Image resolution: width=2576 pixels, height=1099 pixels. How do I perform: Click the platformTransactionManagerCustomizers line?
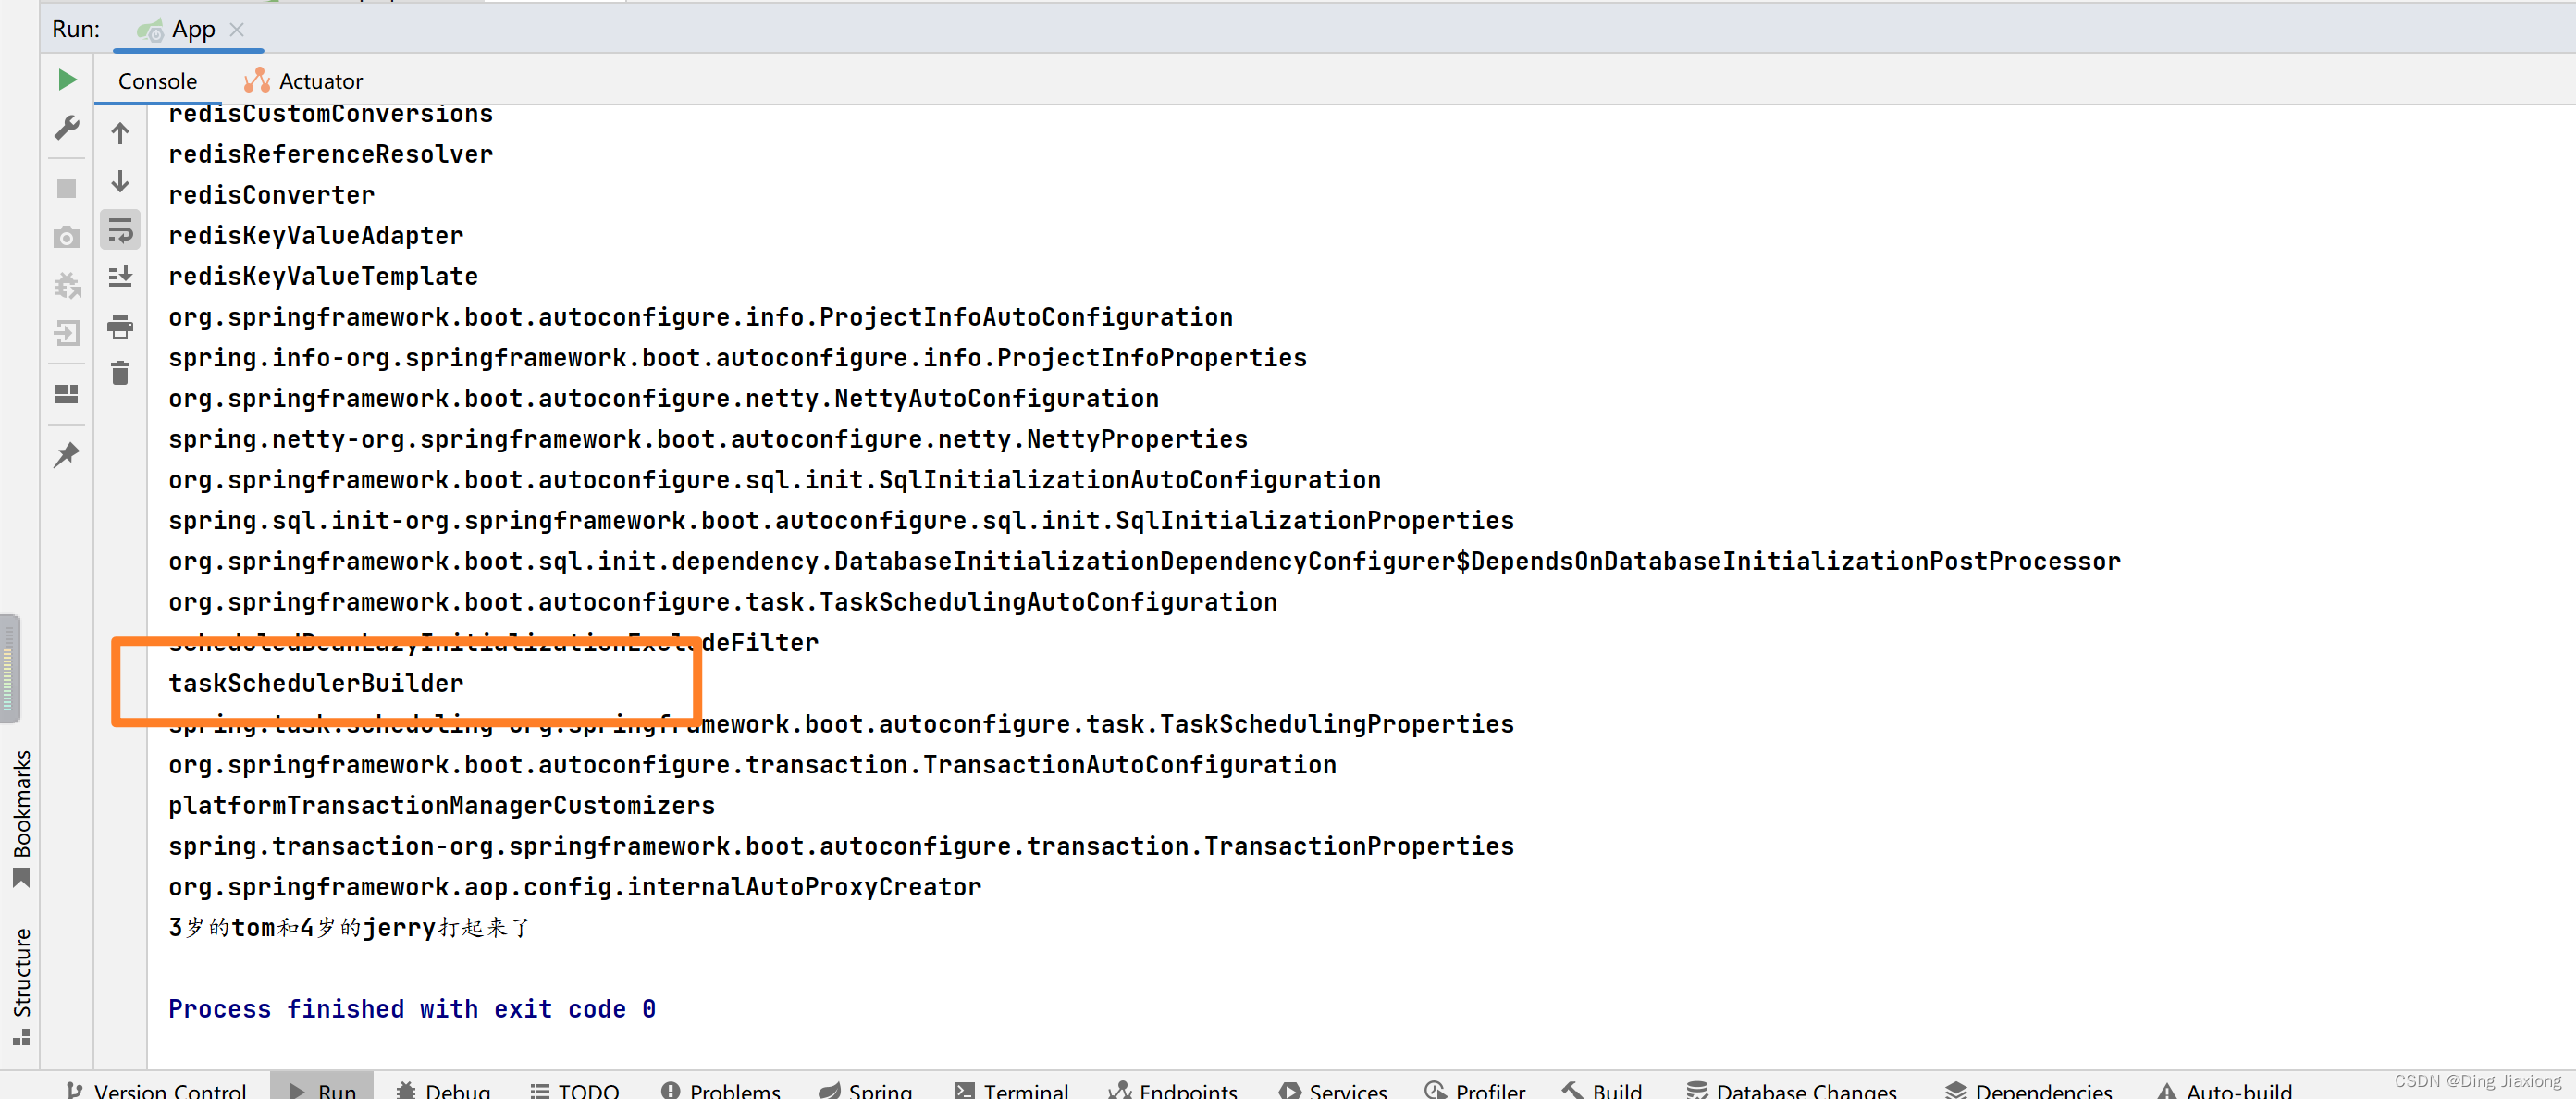click(442, 805)
